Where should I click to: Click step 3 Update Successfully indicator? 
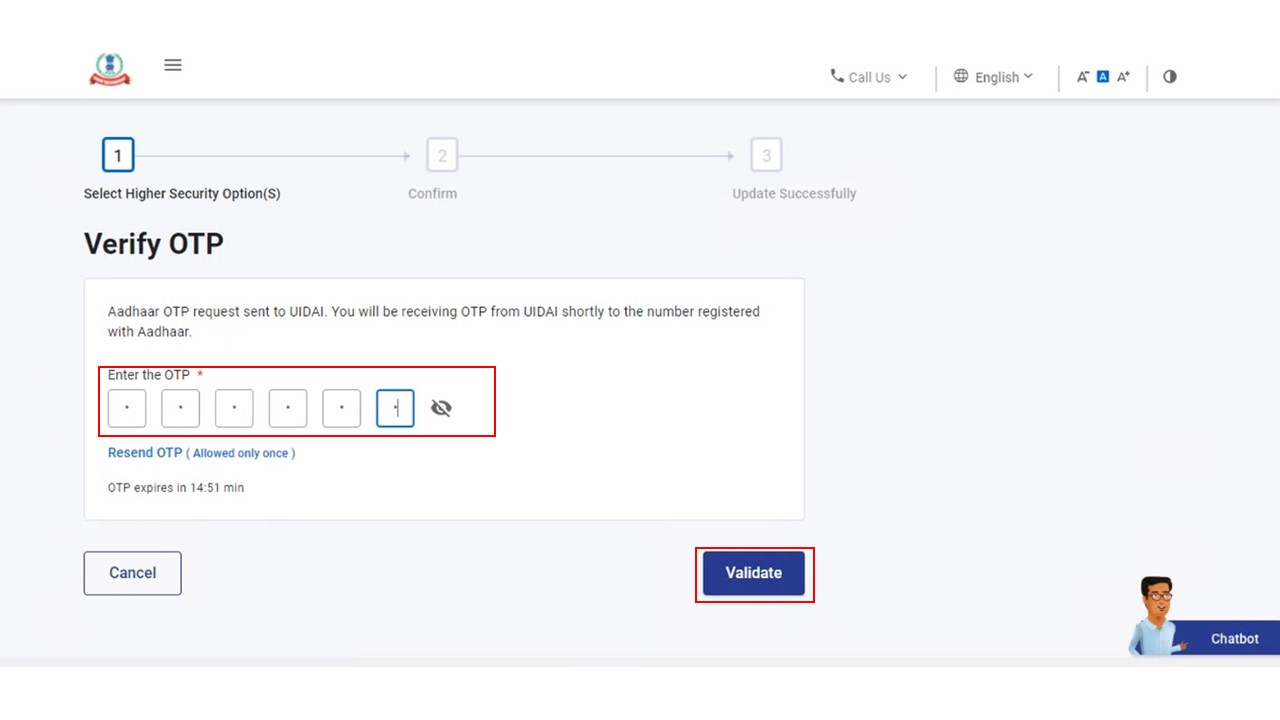766,156
